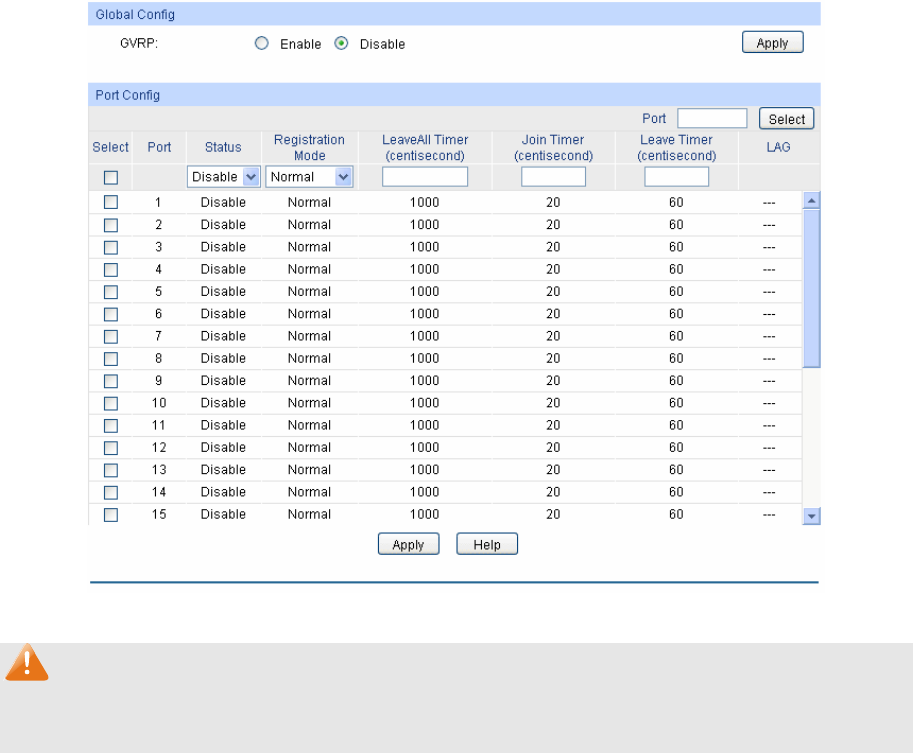Click 1000 LeaveAll value for port 3
Screen dimensions: 913x753
click(x=424, y=247)
